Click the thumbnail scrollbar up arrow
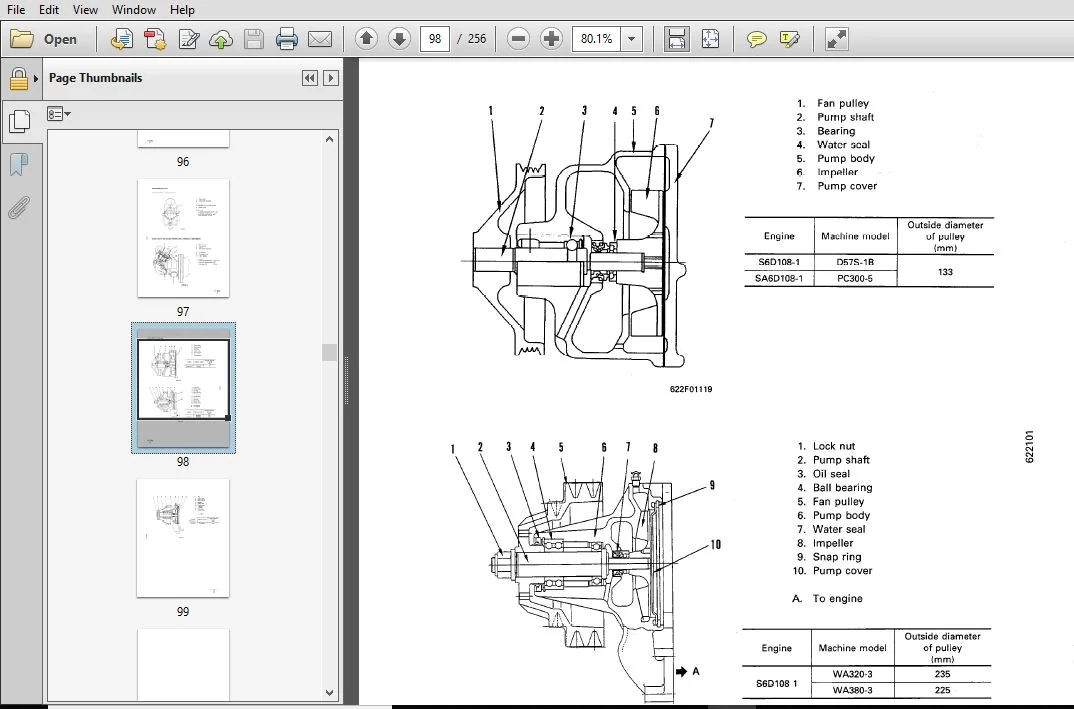This screenshot has width=1074, height=709. (329, 139)
